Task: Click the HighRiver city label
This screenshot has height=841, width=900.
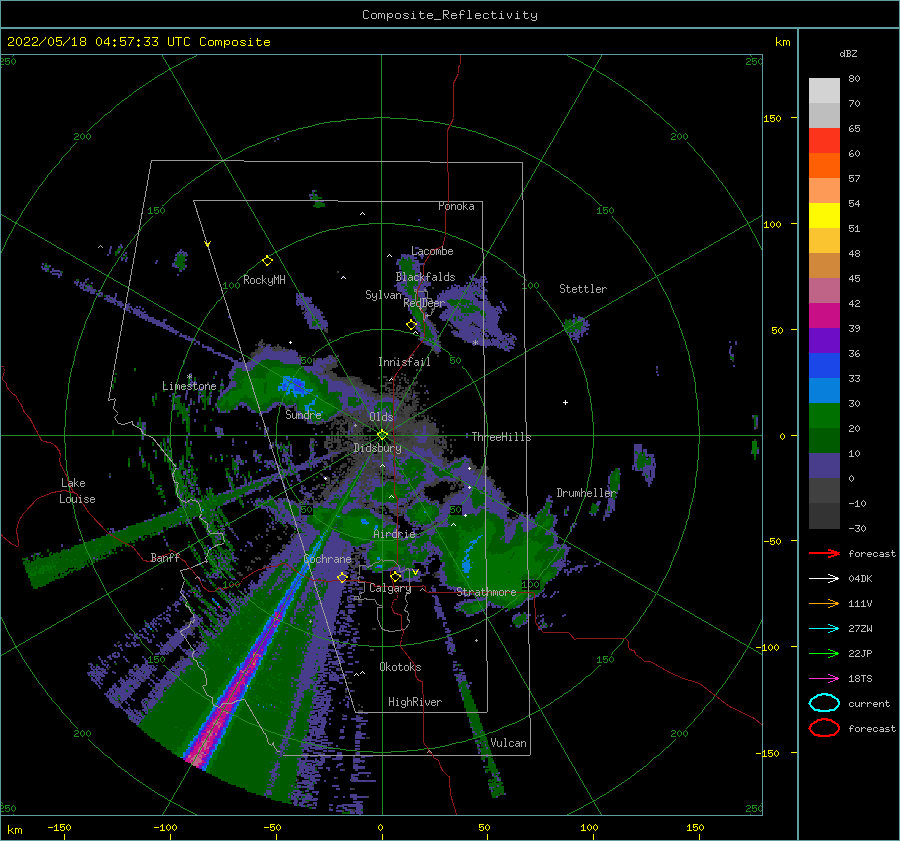Action: 415,702
